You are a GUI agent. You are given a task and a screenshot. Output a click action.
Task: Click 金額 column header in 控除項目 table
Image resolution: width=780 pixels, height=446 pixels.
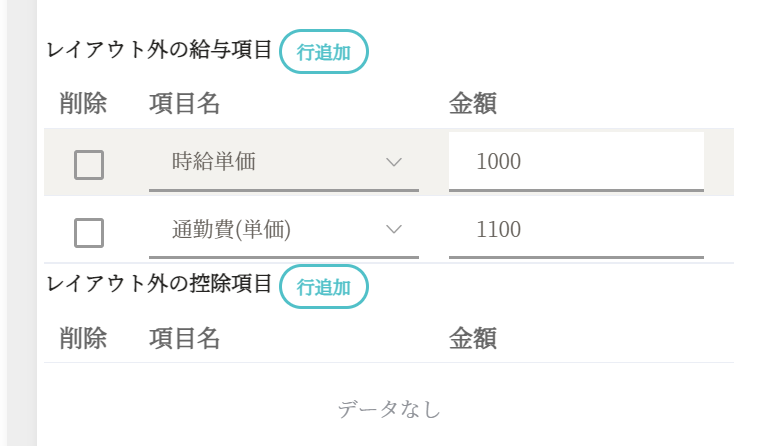[x=473, y=338]
